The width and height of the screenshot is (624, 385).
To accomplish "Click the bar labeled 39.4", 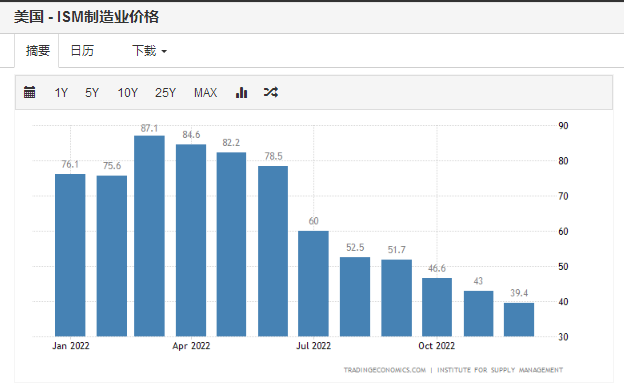I will 519,320.
